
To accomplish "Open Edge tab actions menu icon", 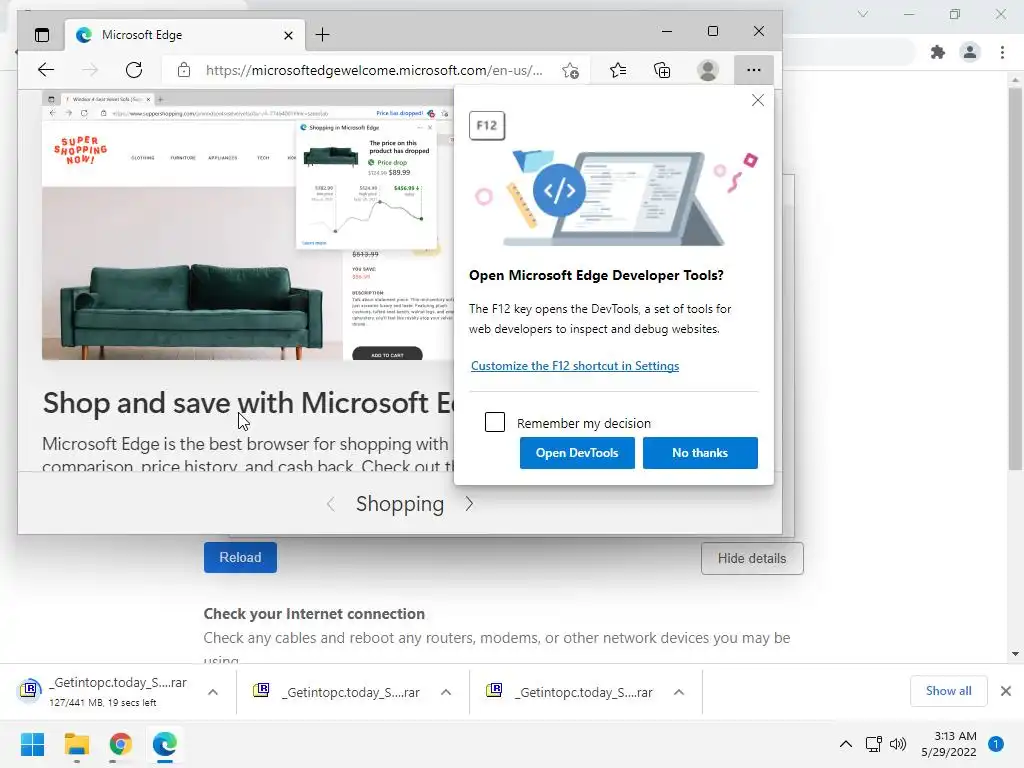I will click(42, 35).
